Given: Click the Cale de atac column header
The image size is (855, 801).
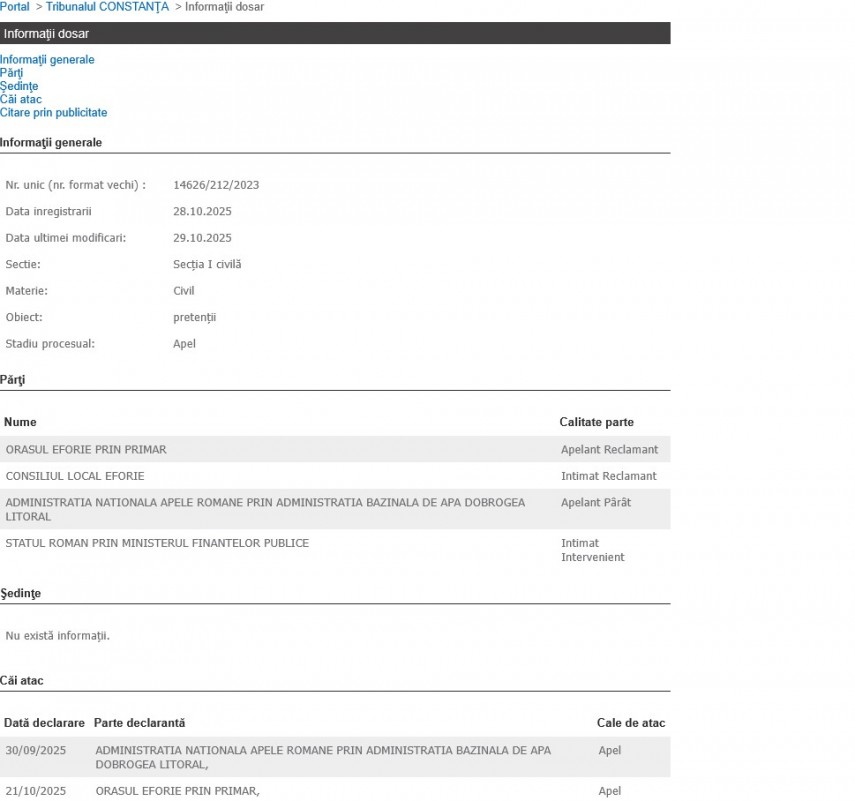Looking at the screenshot, I should (630, 723).
